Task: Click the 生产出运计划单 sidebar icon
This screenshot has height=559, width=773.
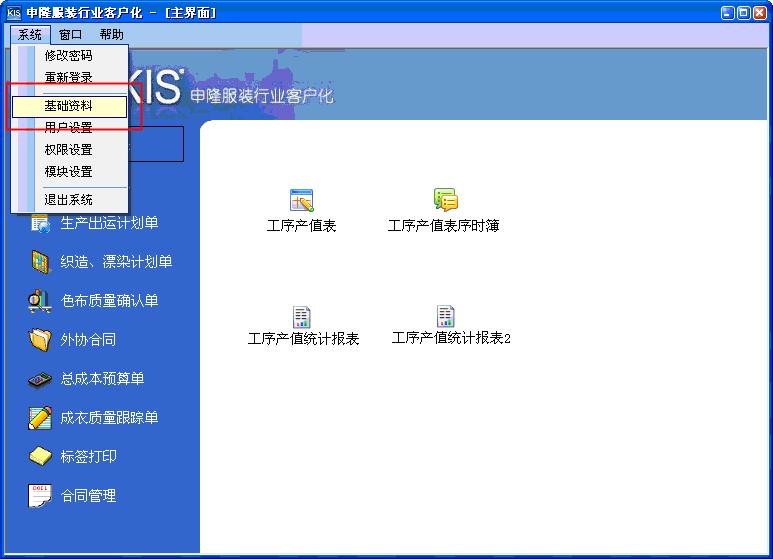Action: [40, 223]
